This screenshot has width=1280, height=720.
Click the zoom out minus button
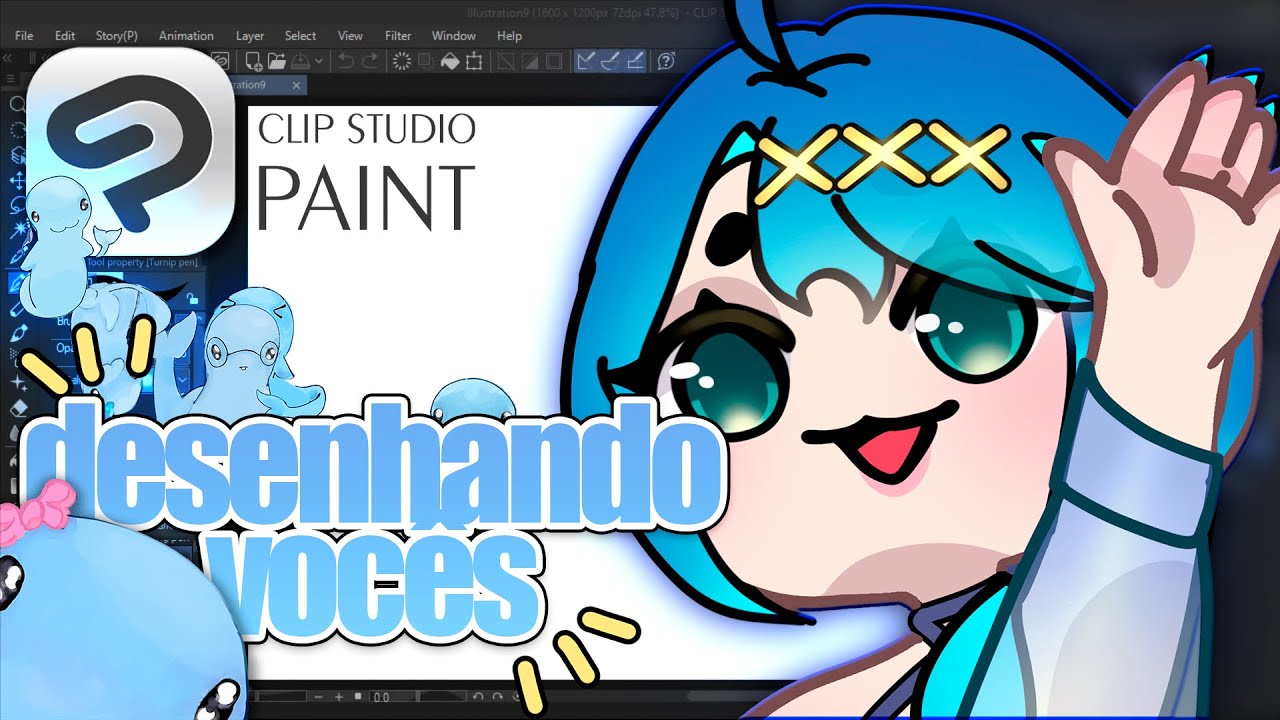pos(318,697)
